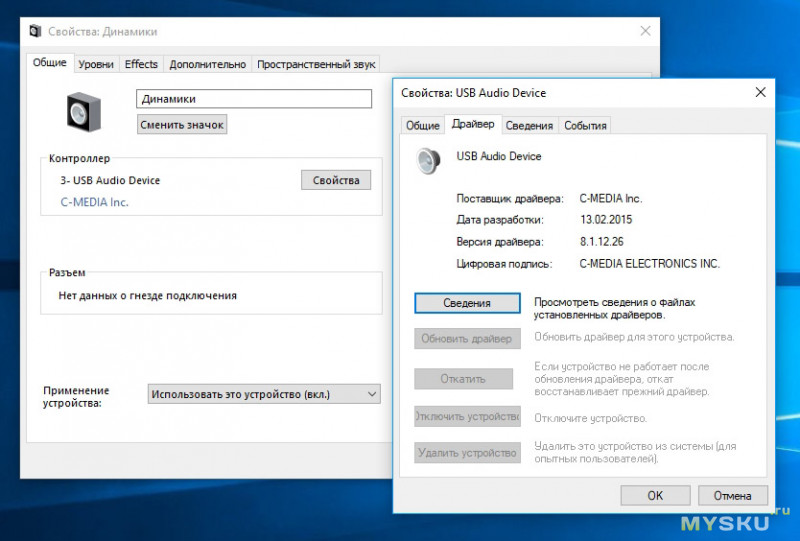Viewport: 800px width, 541px height.
Task: Click the Отмена button
Action: (x=732, y=495)
